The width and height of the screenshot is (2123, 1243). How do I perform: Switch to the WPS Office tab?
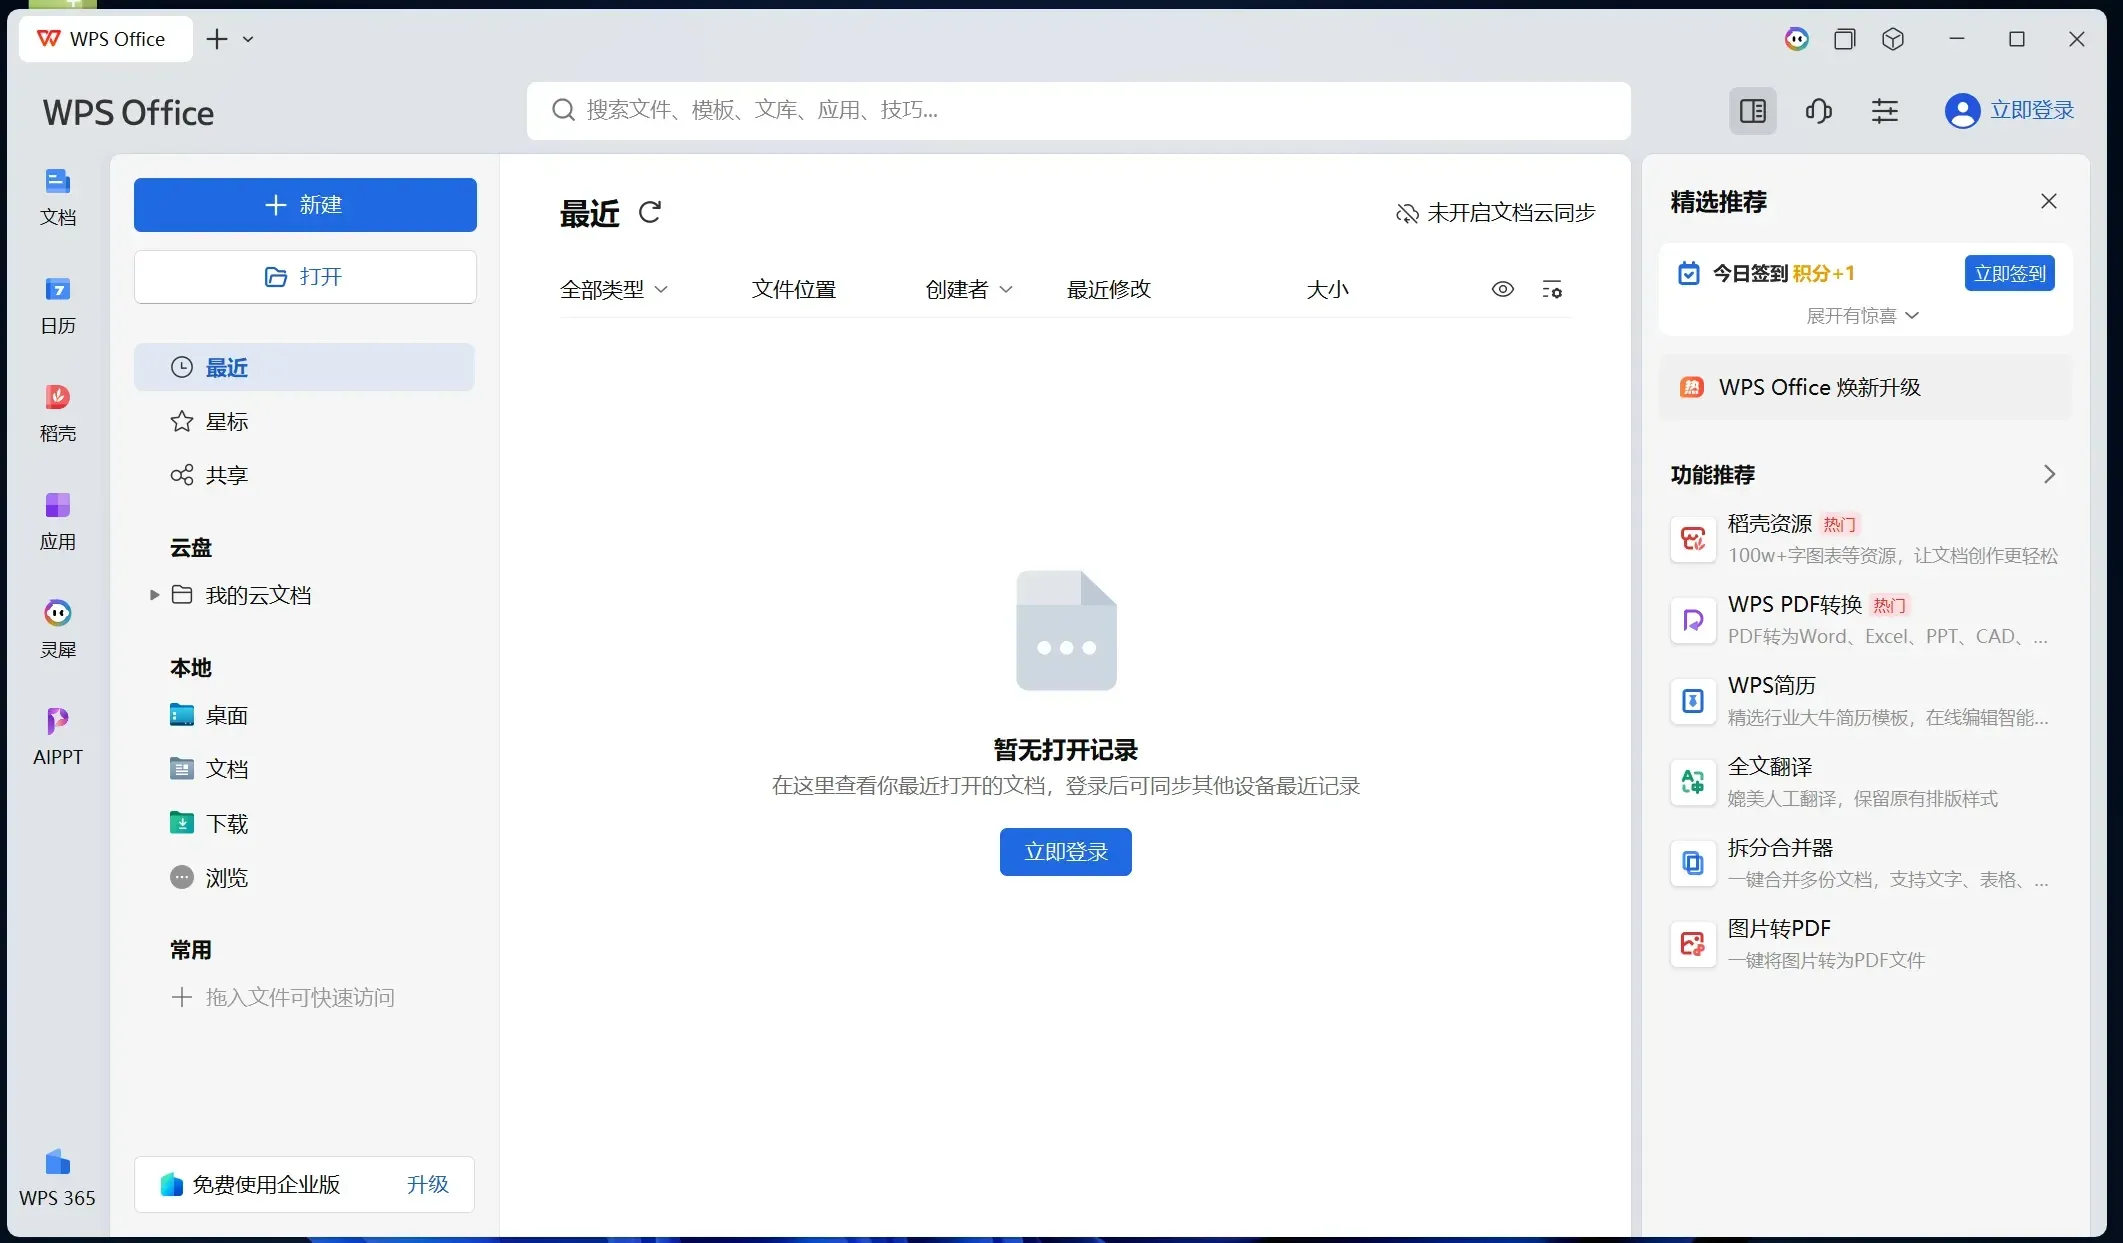click(105, 39)
